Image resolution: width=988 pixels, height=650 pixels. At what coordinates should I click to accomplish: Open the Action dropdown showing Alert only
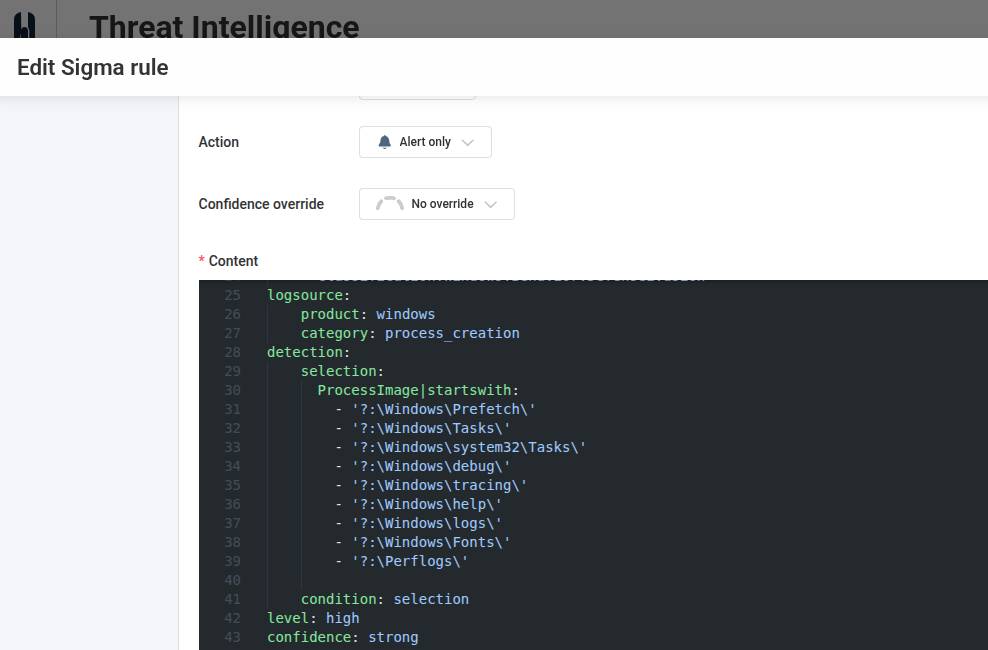(425, 142)
